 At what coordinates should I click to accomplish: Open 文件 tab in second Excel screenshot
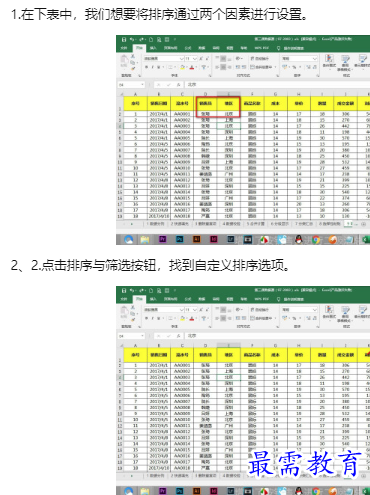(124, 299)
